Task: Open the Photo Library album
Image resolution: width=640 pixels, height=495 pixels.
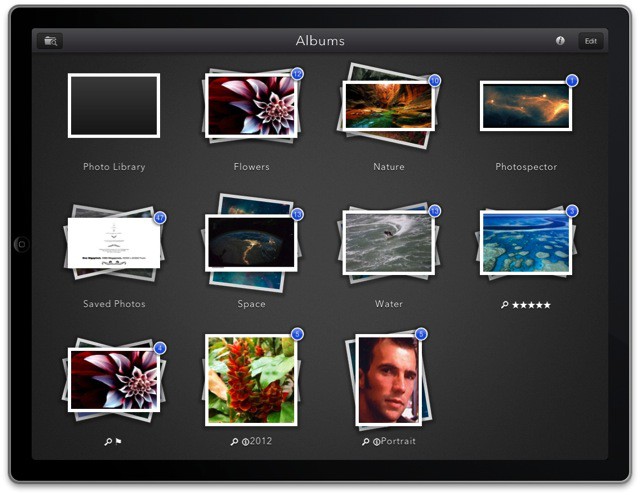Action: pos(114,105)
